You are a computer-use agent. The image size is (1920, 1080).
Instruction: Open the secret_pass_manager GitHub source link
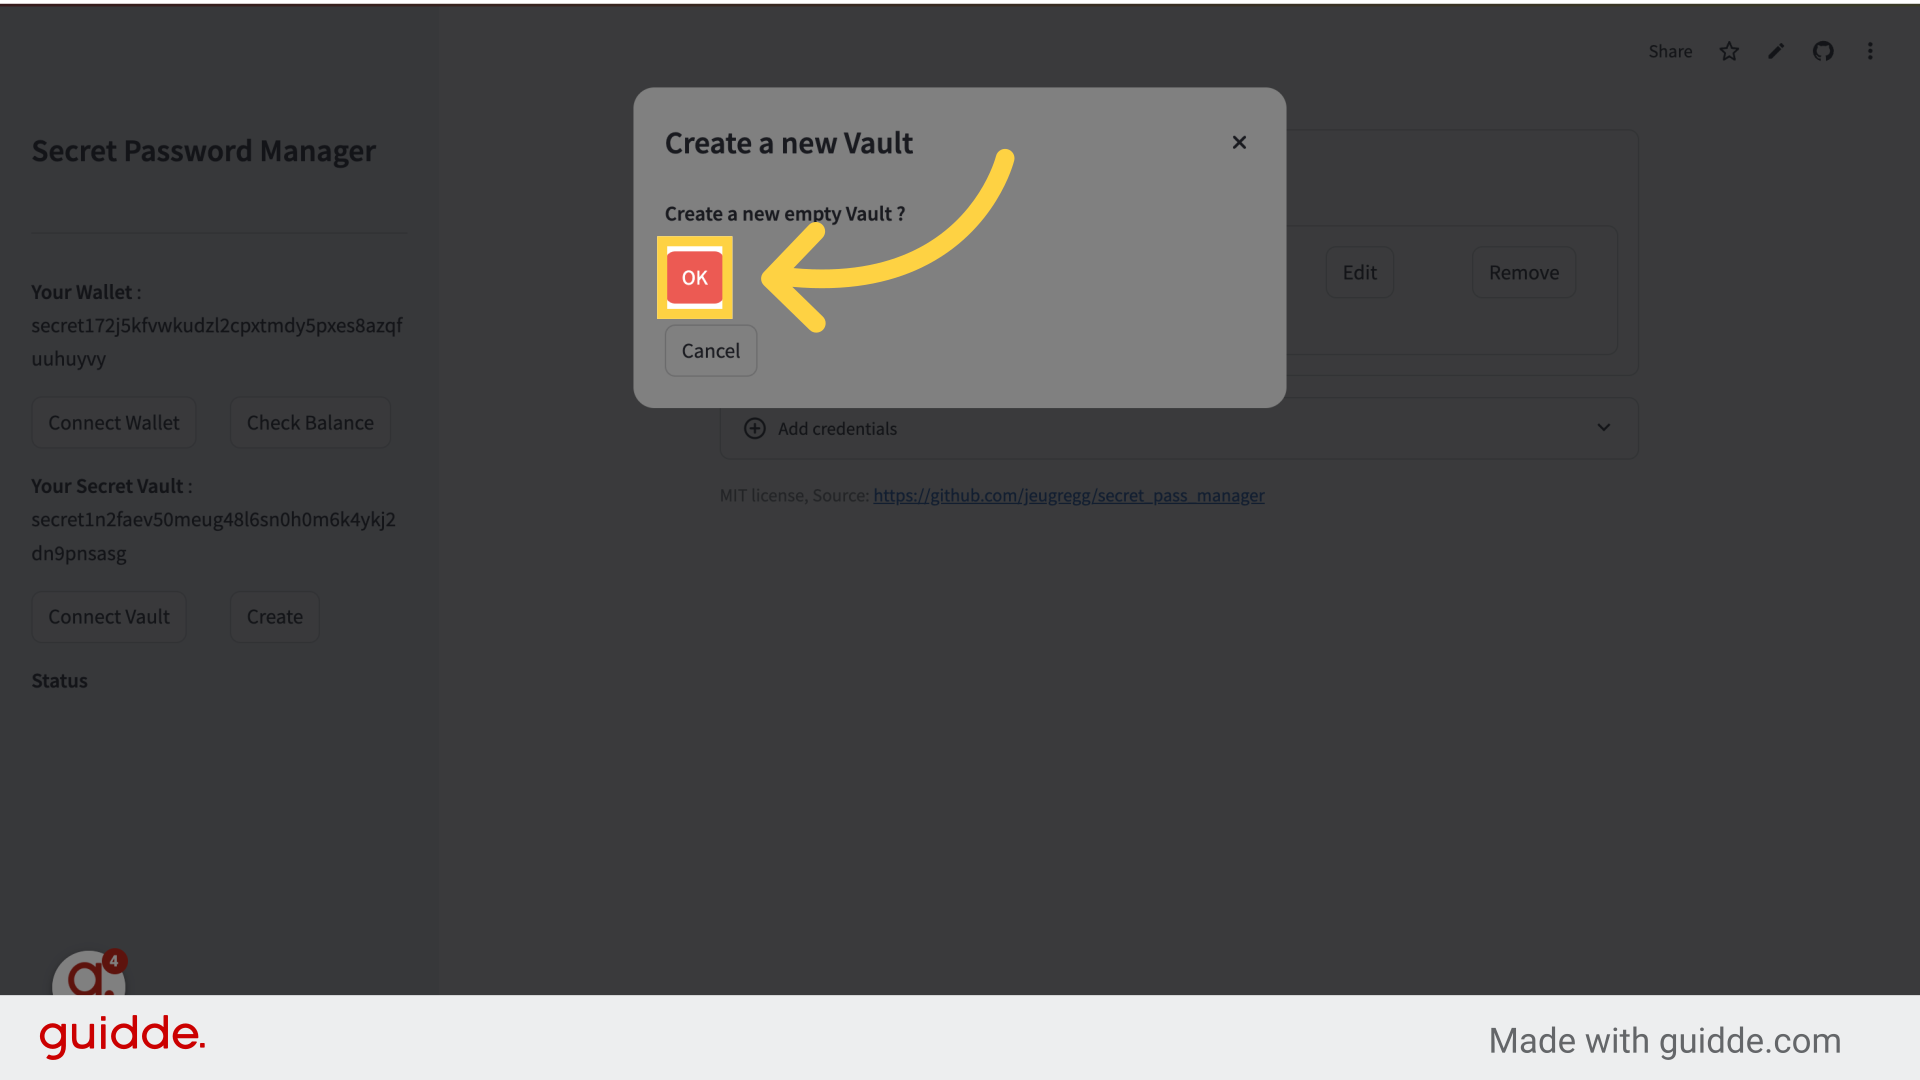point(1068,495)
